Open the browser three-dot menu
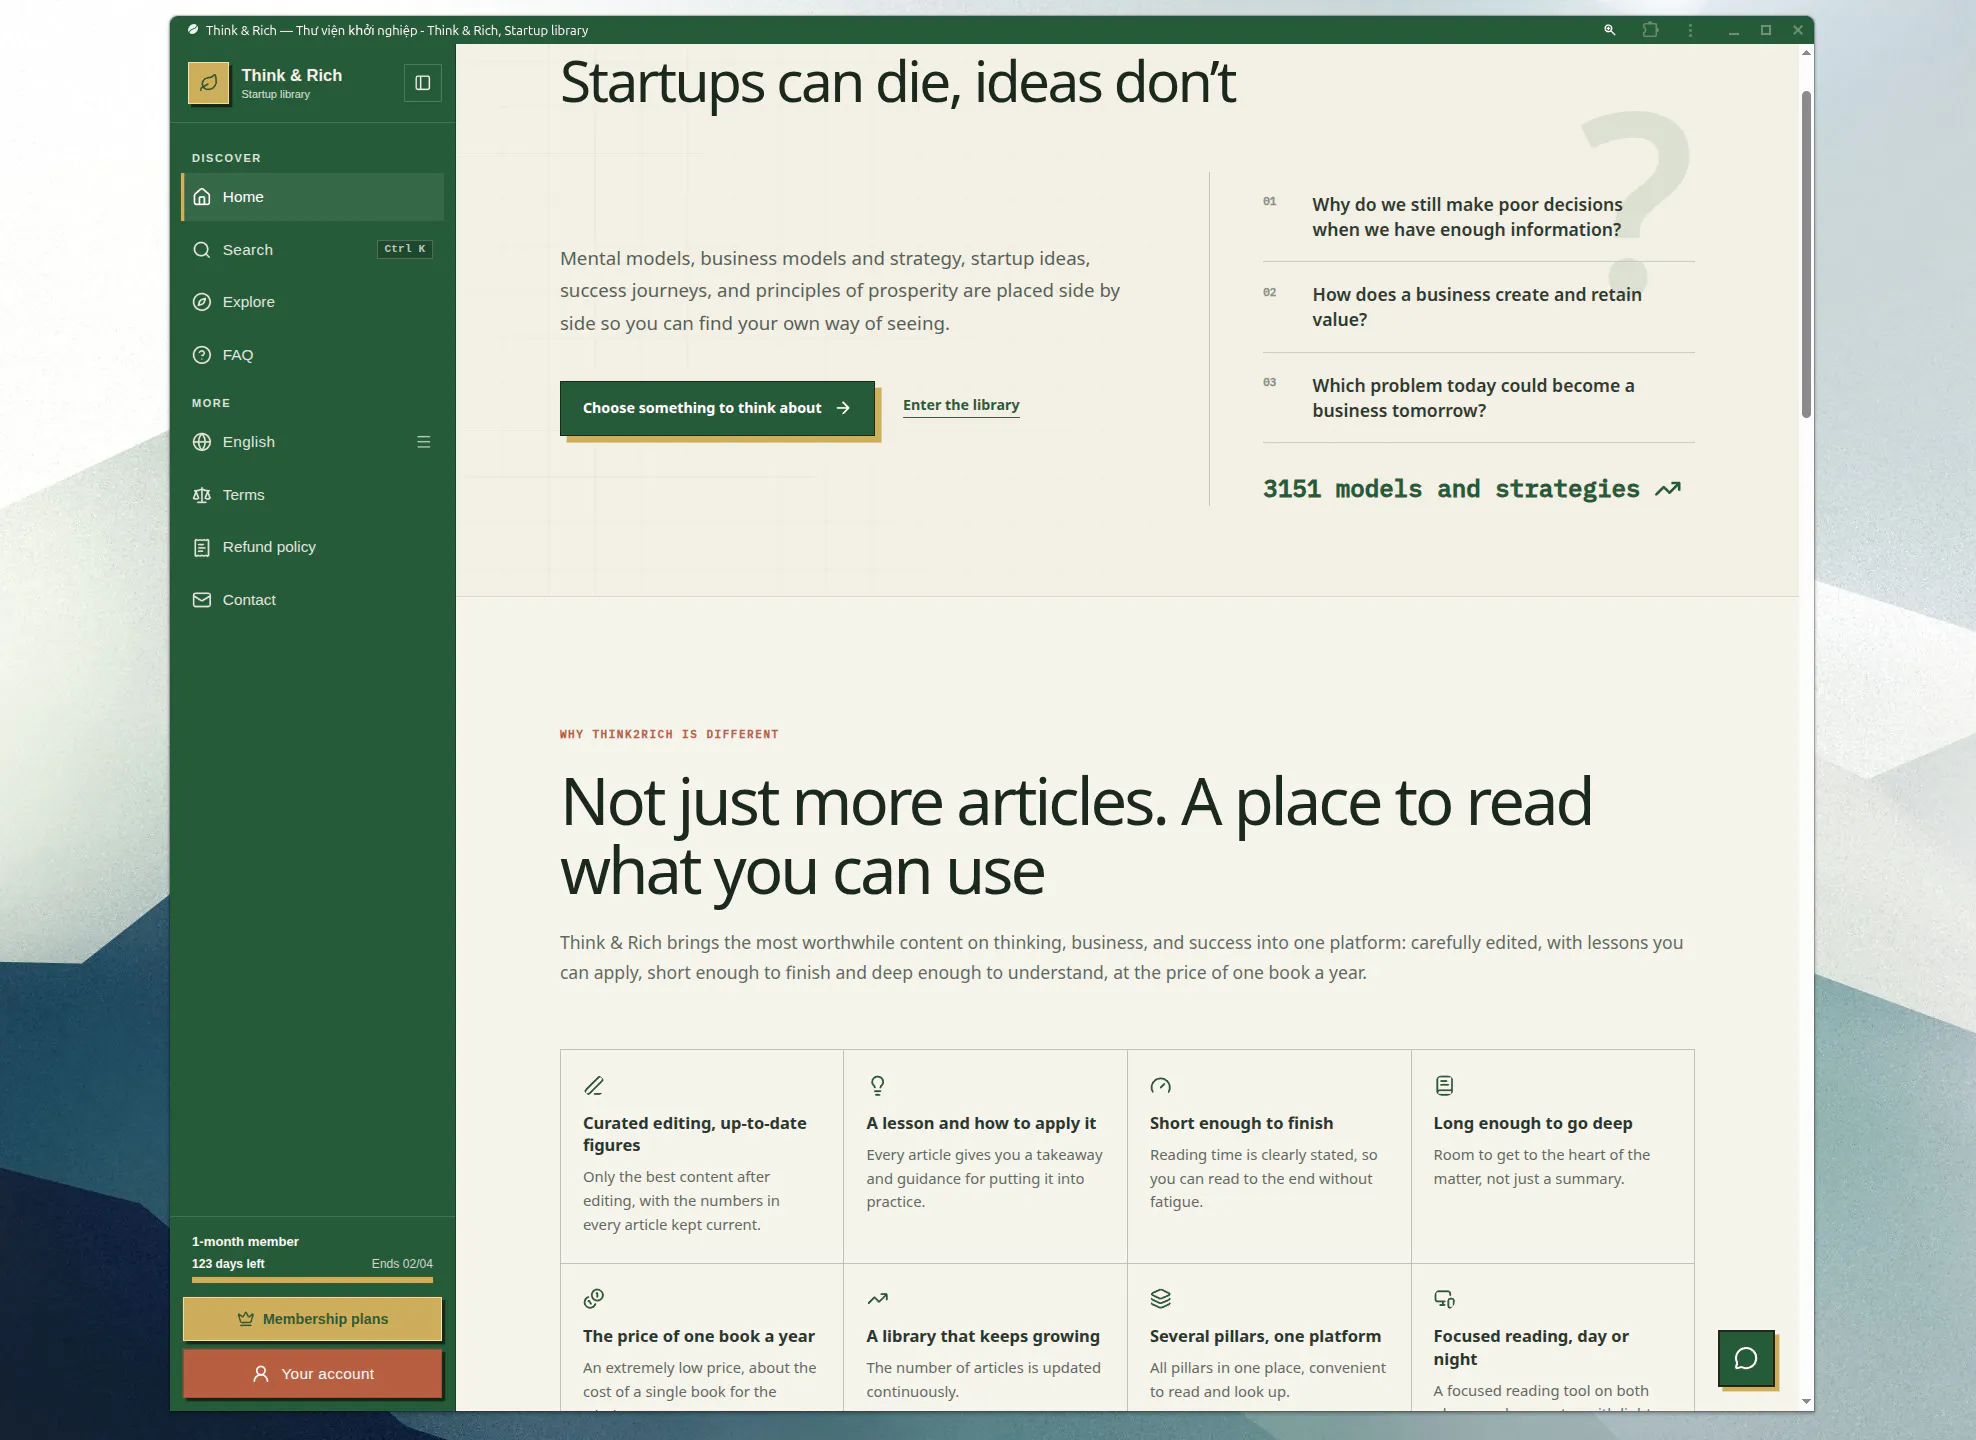 [x=1691, y=30]
